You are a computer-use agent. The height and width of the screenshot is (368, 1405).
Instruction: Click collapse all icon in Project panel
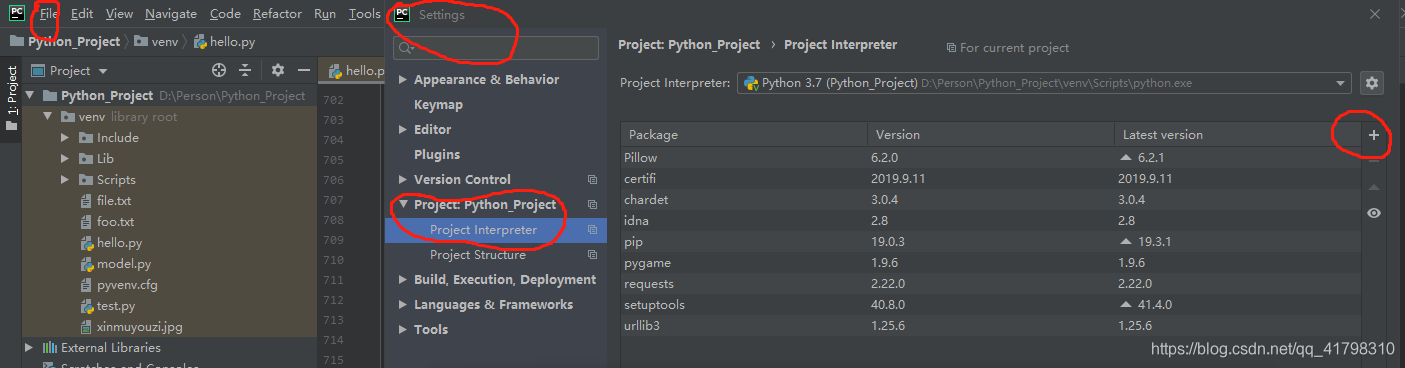click(245, 70)
